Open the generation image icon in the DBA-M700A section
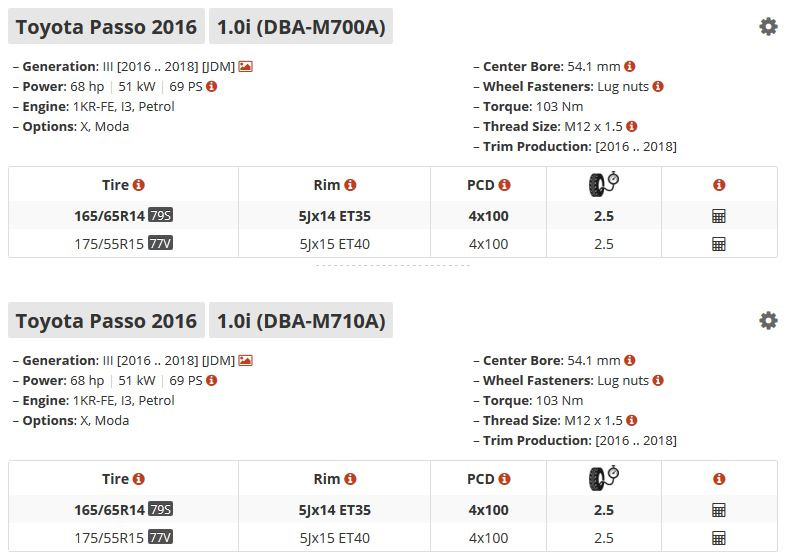 coord(246,67)
